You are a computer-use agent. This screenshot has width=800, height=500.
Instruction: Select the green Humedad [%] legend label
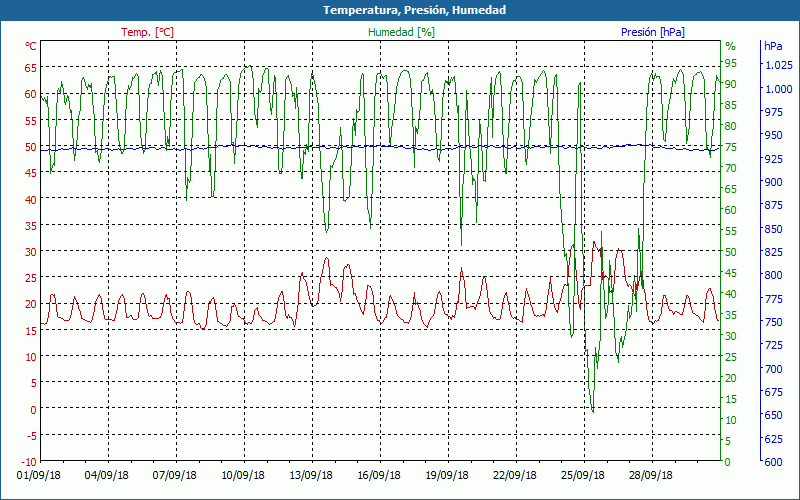pyautogui.click(x=402, y=32)
